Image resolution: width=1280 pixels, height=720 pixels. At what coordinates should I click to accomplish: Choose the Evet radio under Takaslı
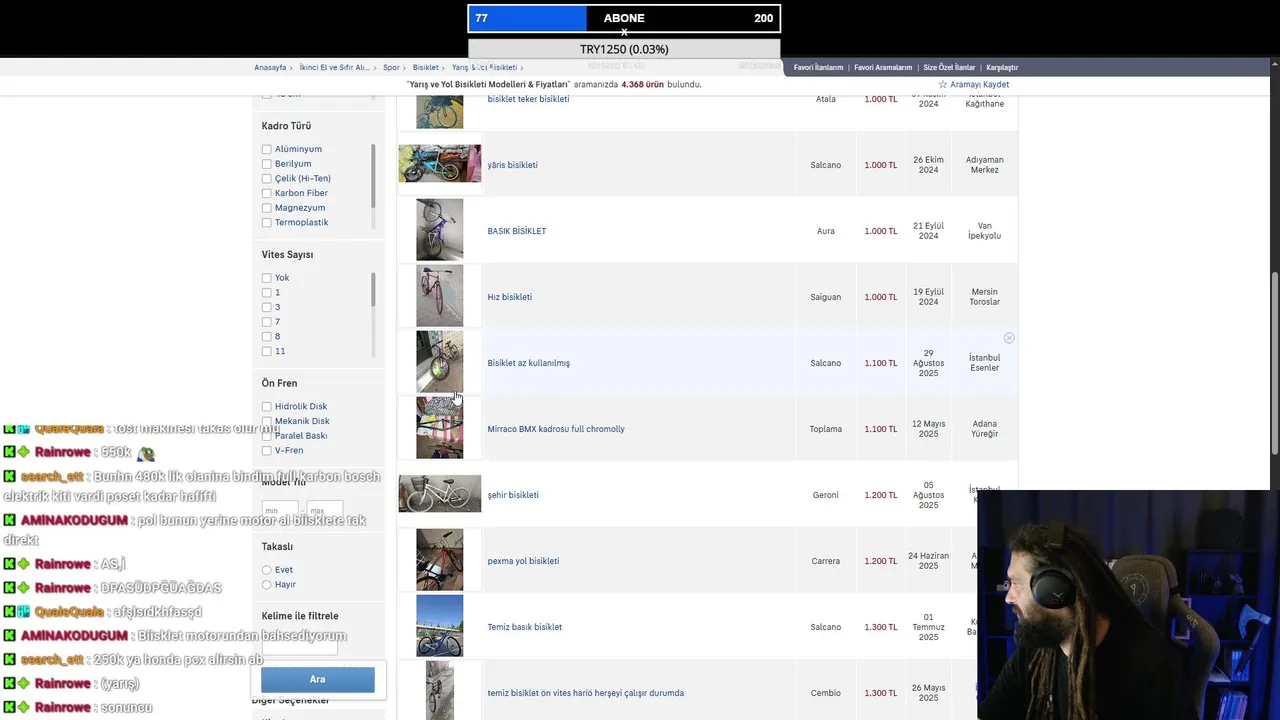(x=267, y=570)
